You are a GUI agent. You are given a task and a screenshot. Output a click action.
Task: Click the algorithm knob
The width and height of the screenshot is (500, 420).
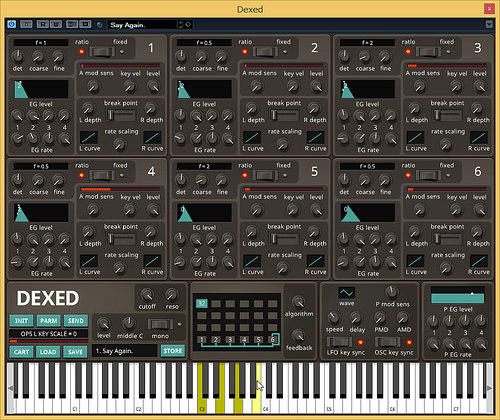tap(298, 302)
